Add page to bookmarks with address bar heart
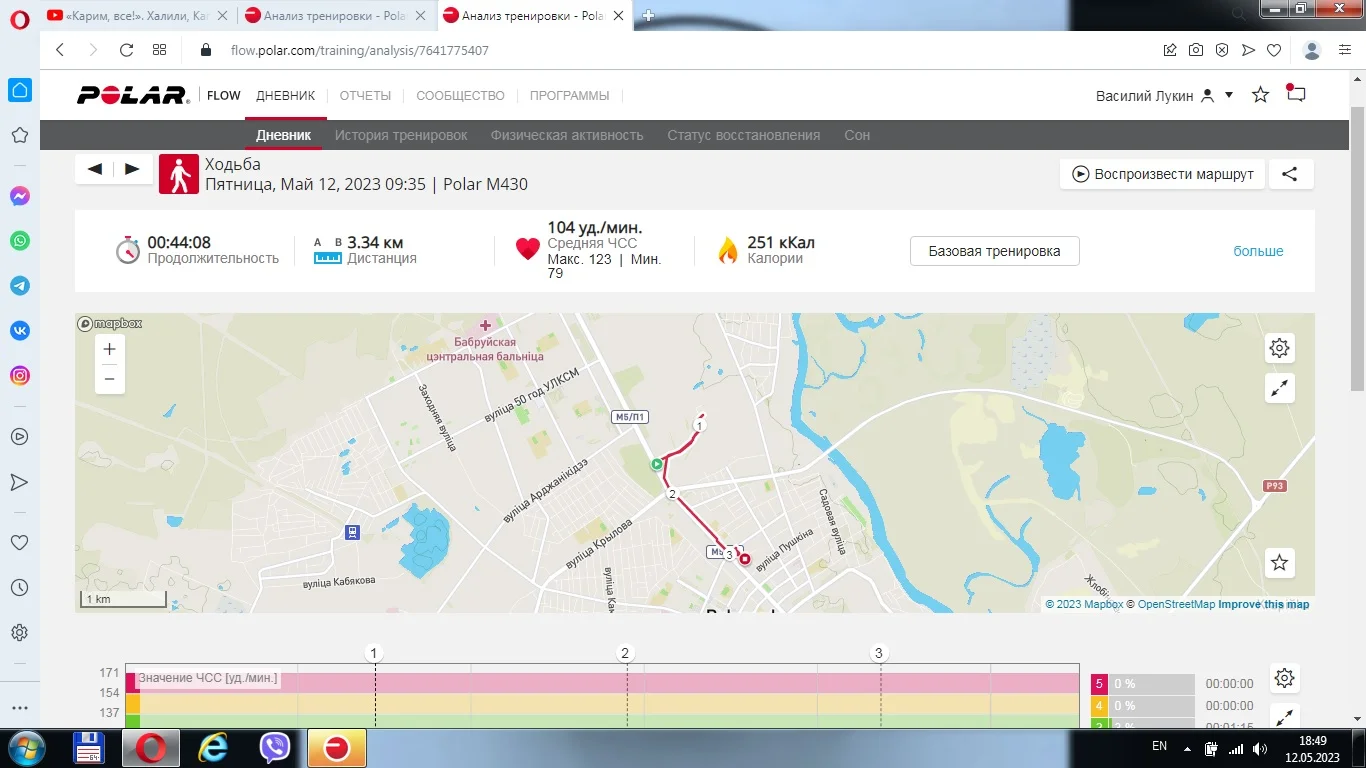The height and width of the screenshot is (768, 1366). [x=1274, y=50]
